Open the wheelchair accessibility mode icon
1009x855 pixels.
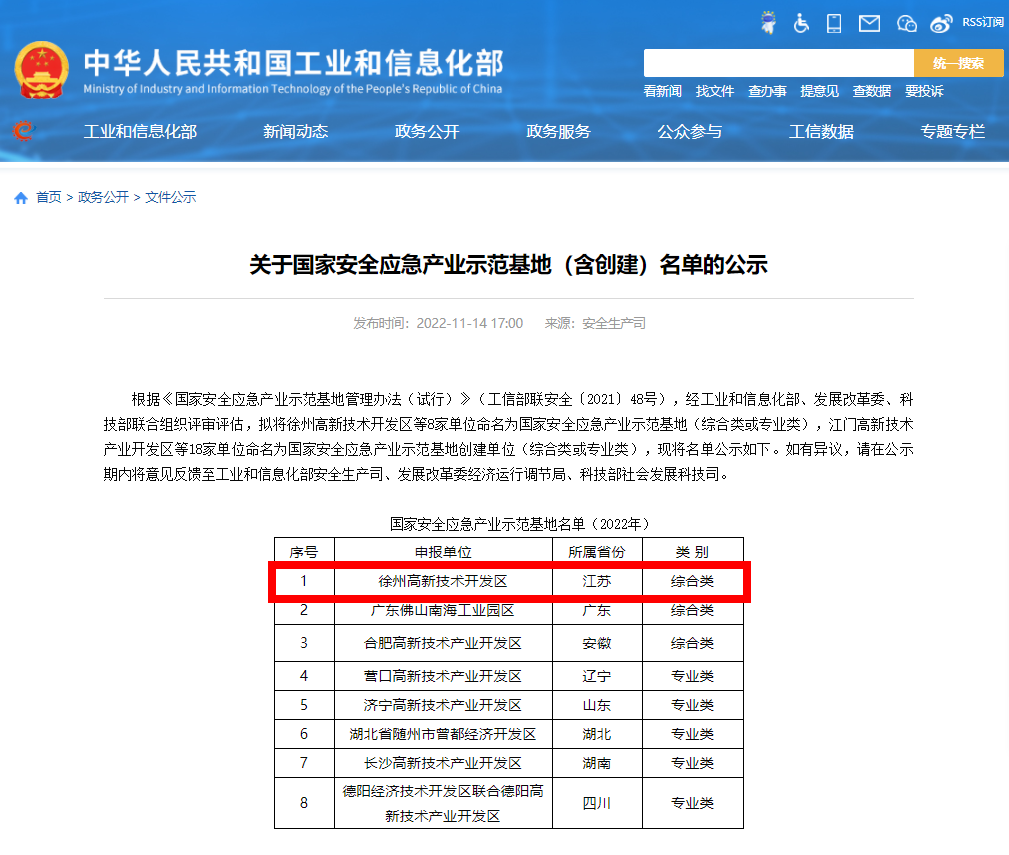point(801,23)
